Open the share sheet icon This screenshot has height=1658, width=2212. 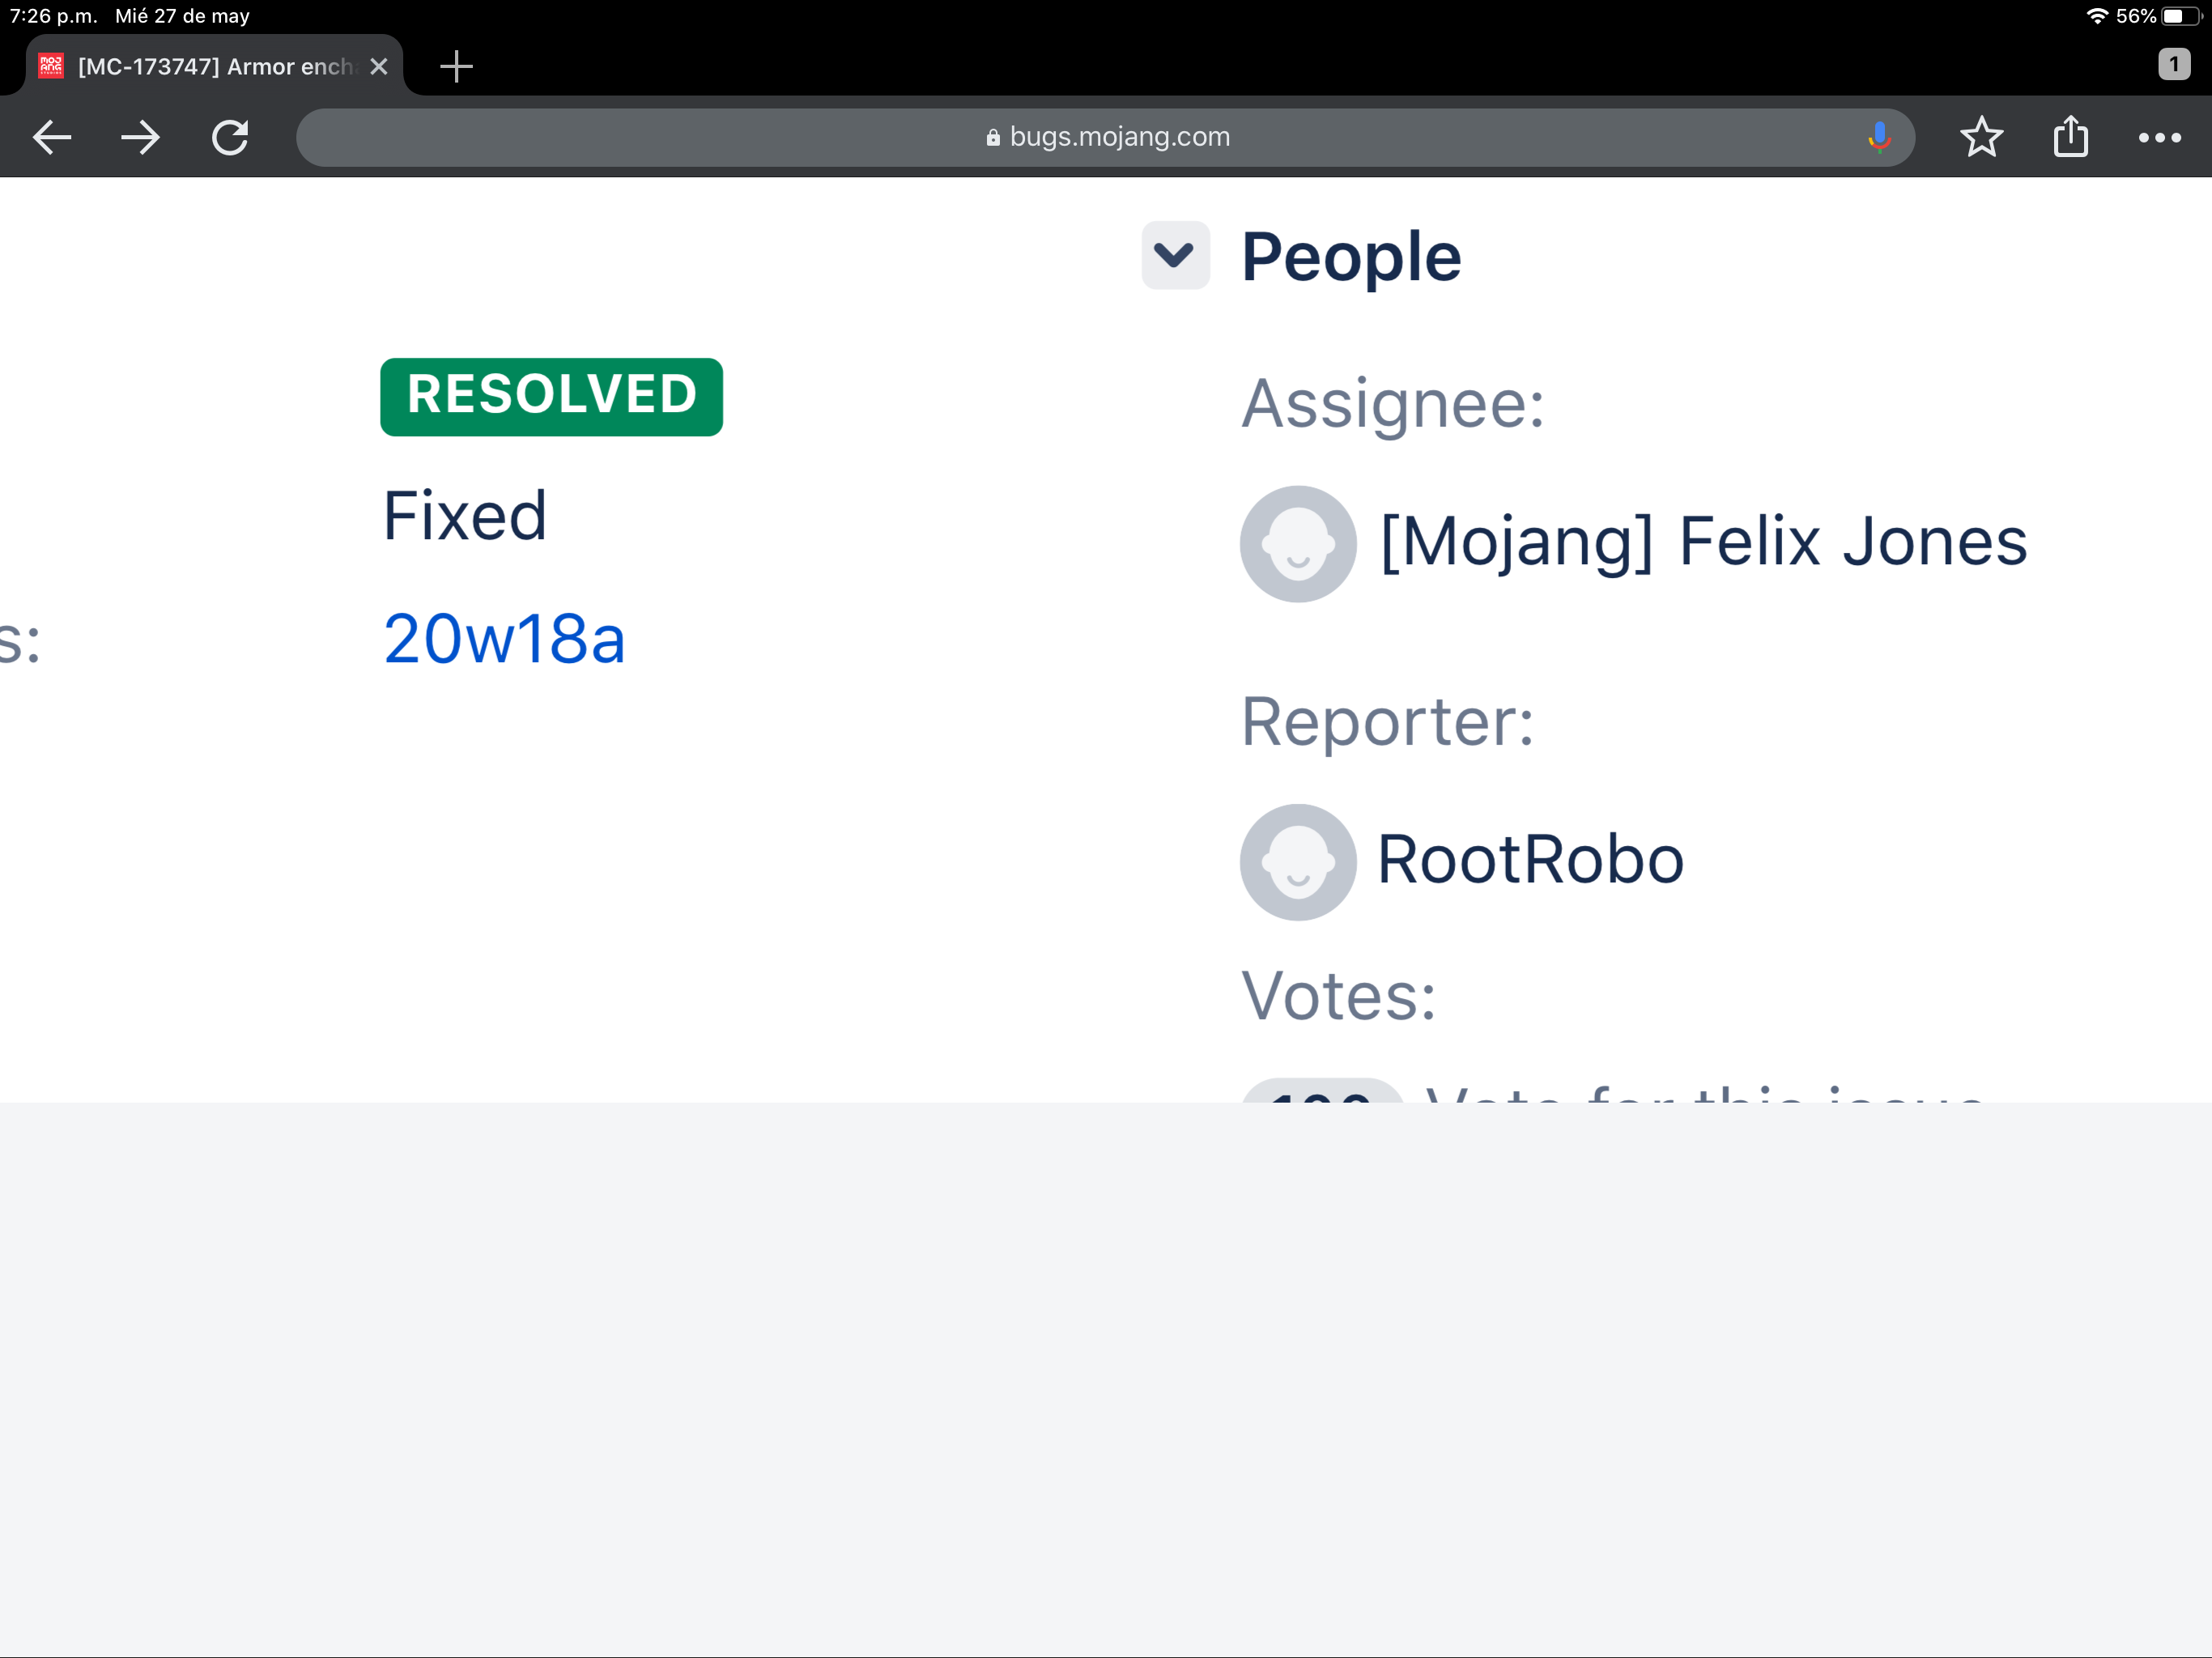tap(2070, 137)
